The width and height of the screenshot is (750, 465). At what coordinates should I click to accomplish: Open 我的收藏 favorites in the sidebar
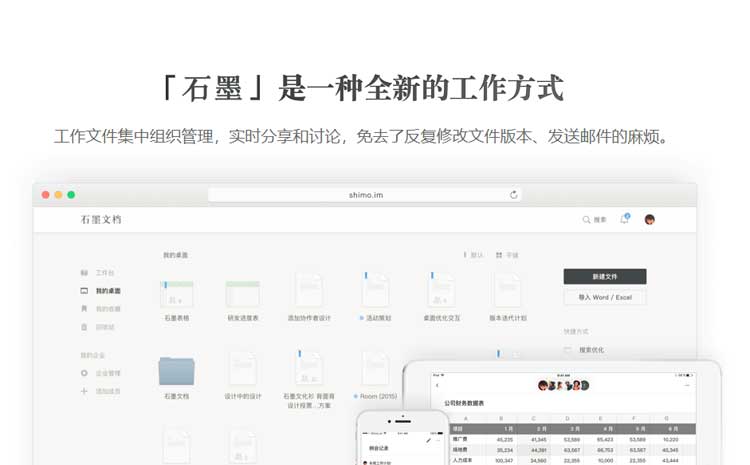(x=101, y=309)
